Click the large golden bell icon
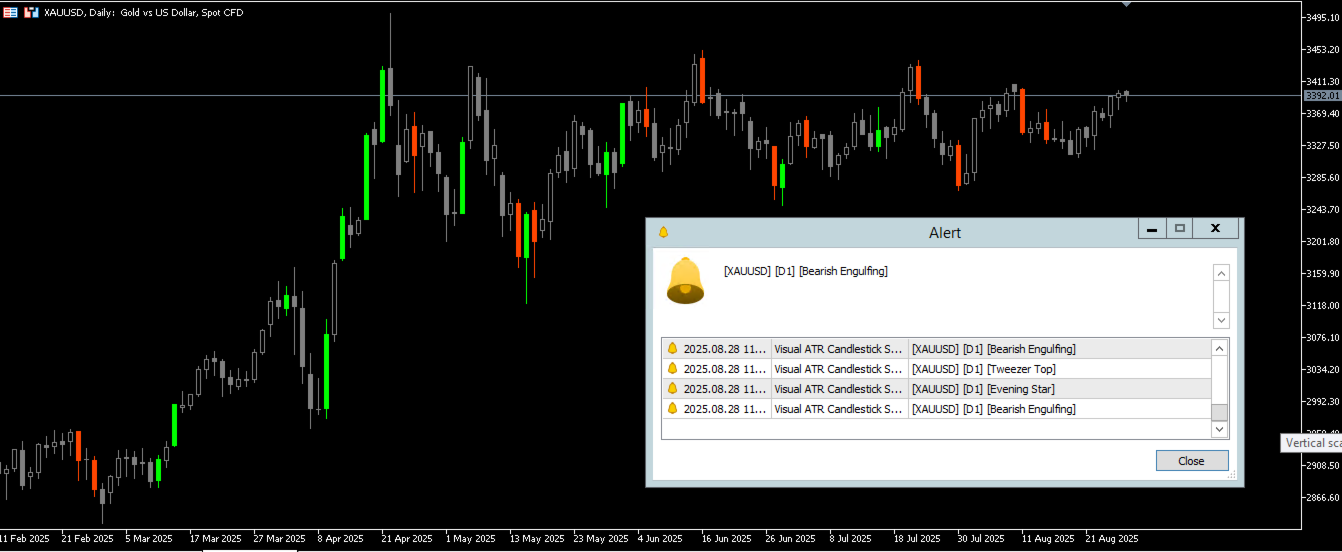This screenshot has height=552, width=1342. tap(685, 280)
